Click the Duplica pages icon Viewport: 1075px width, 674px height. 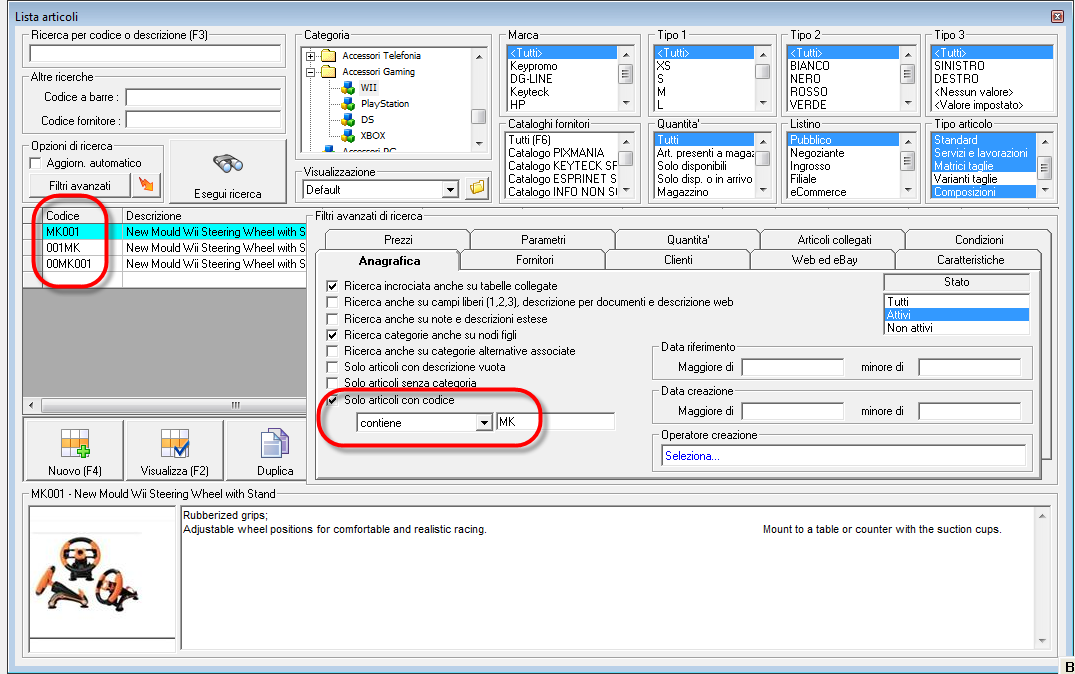pos(275,444)
